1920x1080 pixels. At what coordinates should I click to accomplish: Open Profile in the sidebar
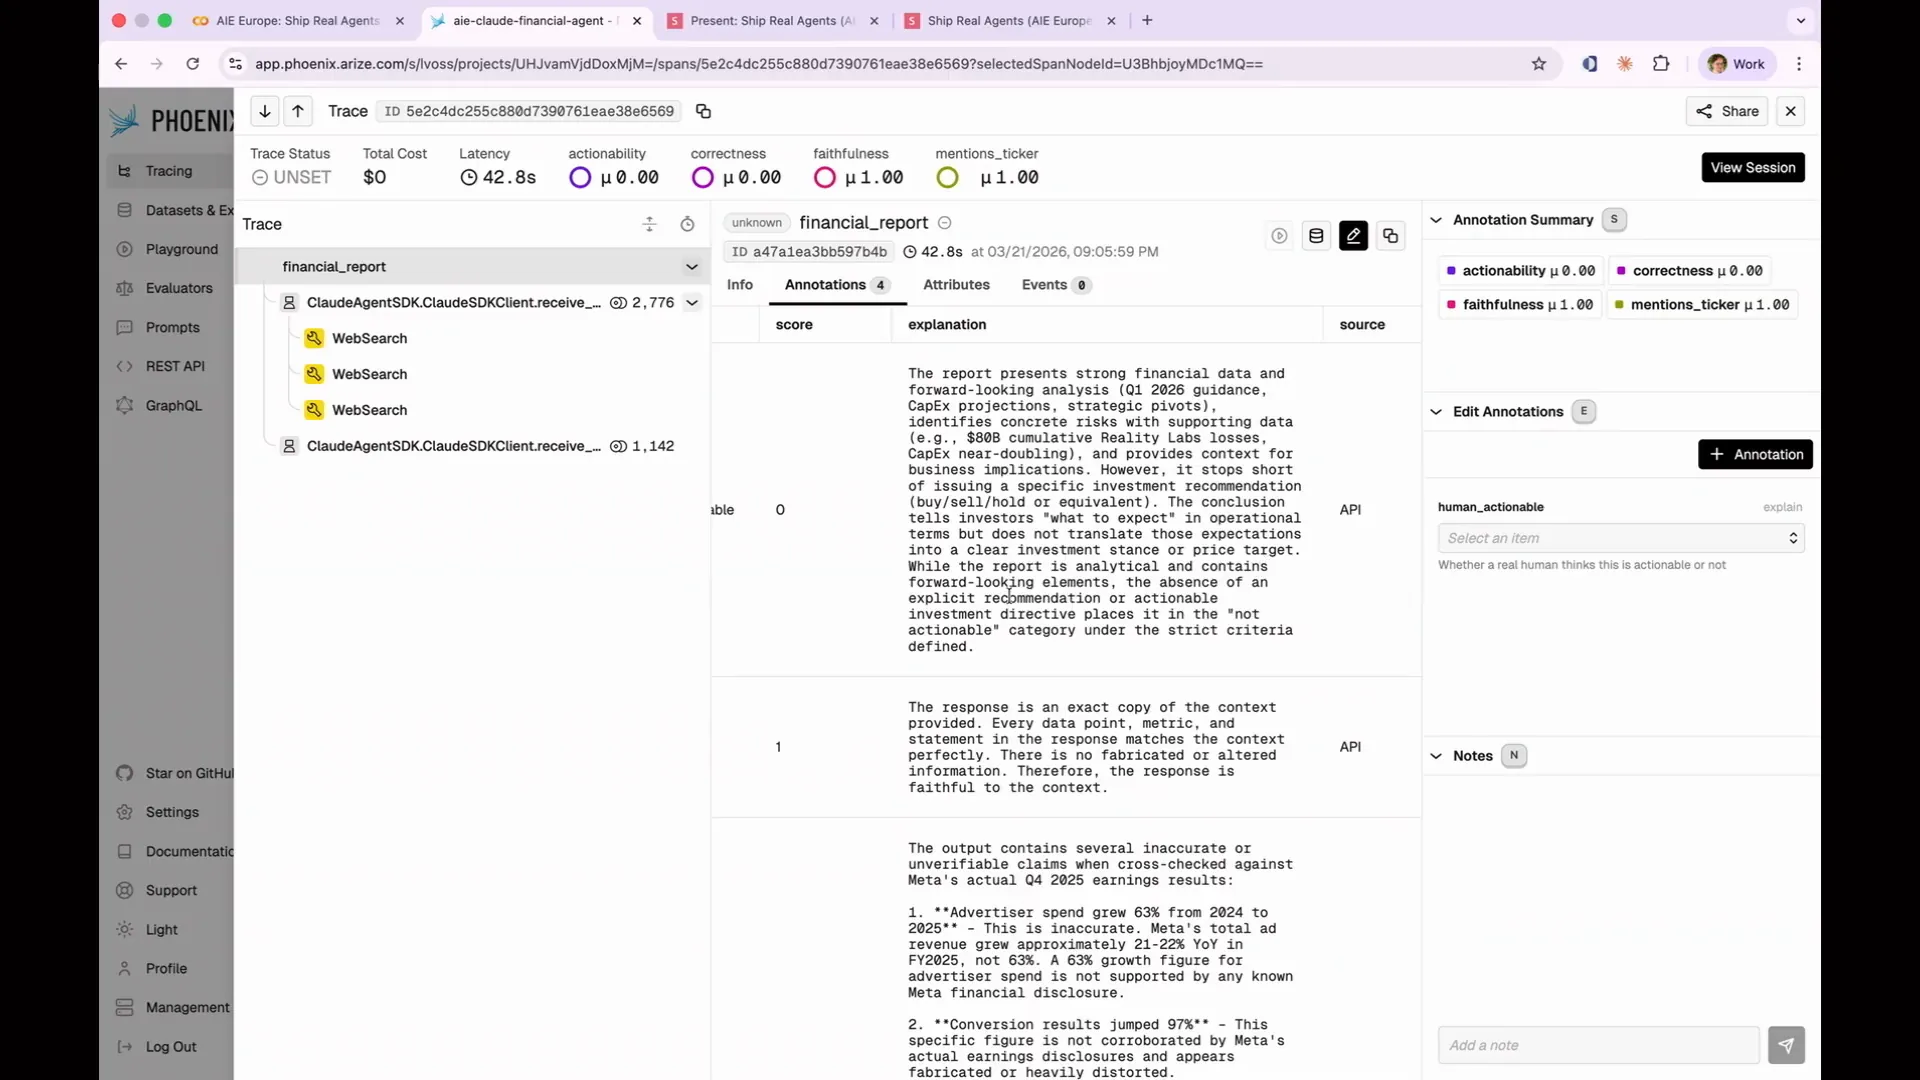point(166,968)
